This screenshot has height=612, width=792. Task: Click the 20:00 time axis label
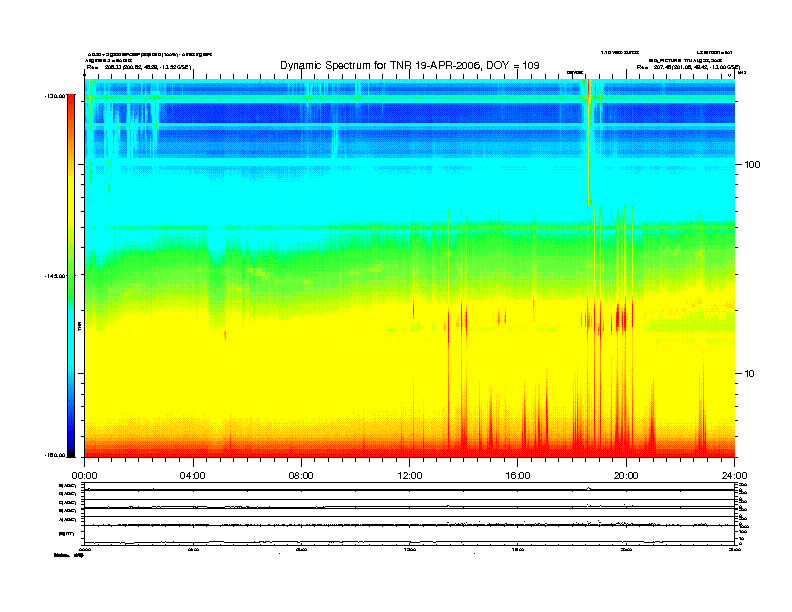[626, 476]
